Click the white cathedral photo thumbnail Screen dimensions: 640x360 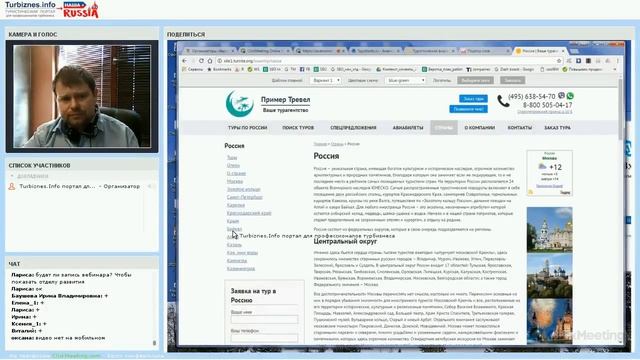549,230
